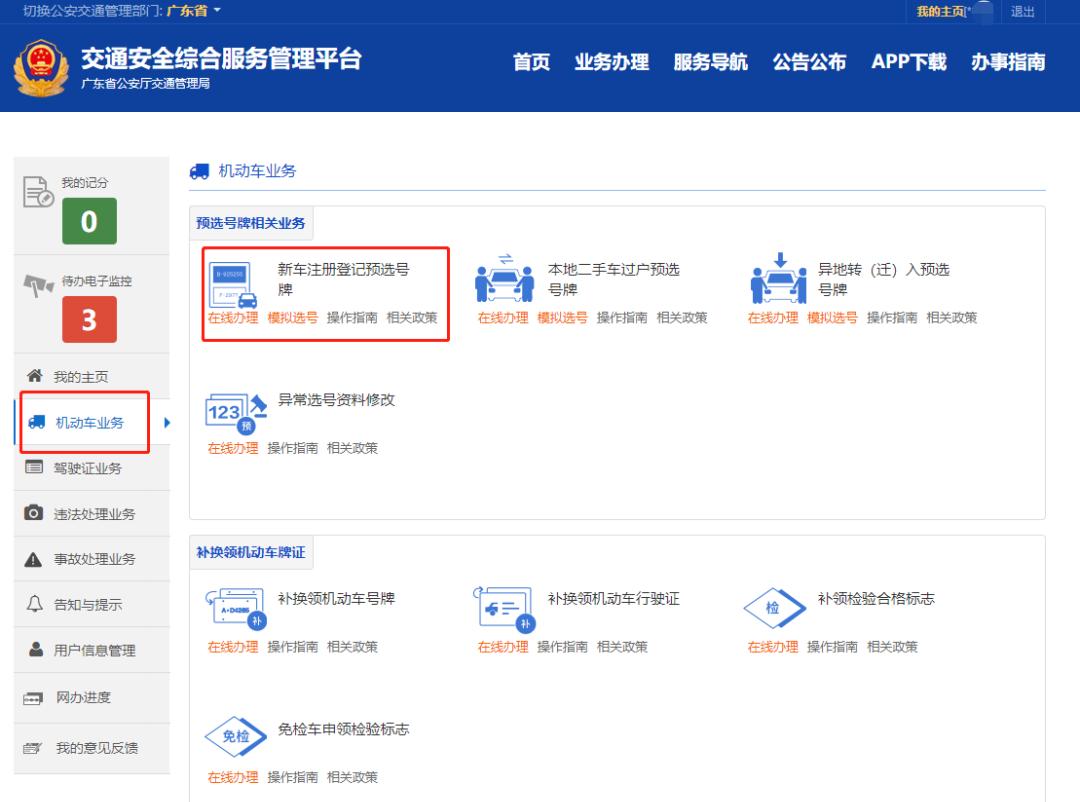Open the APP下载 menu item
This screenshot has height=802, width=1080.
[x=908, y=62]
